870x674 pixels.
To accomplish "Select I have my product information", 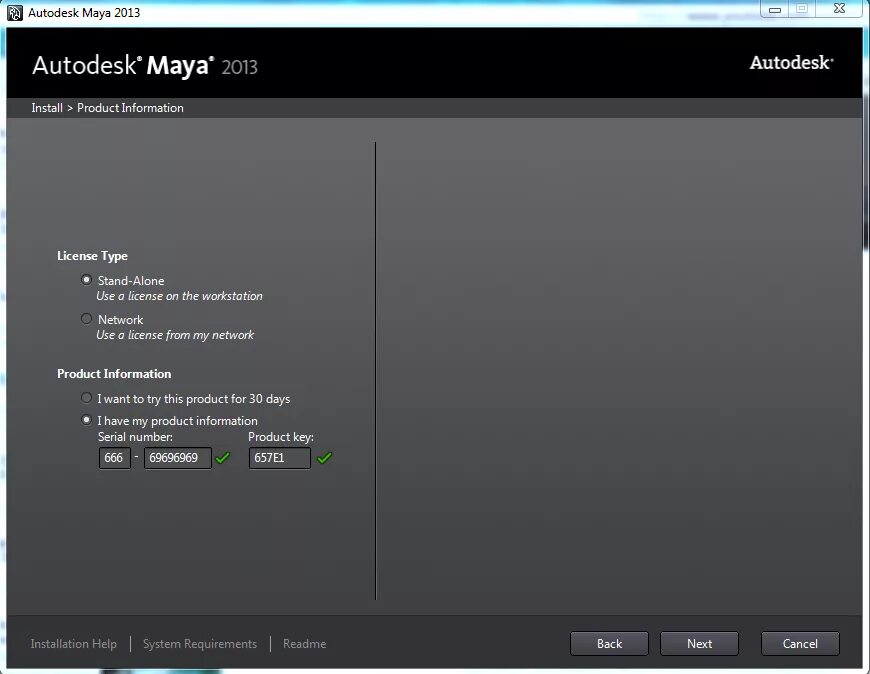I will pyautogui.click(x=86, y=420).
